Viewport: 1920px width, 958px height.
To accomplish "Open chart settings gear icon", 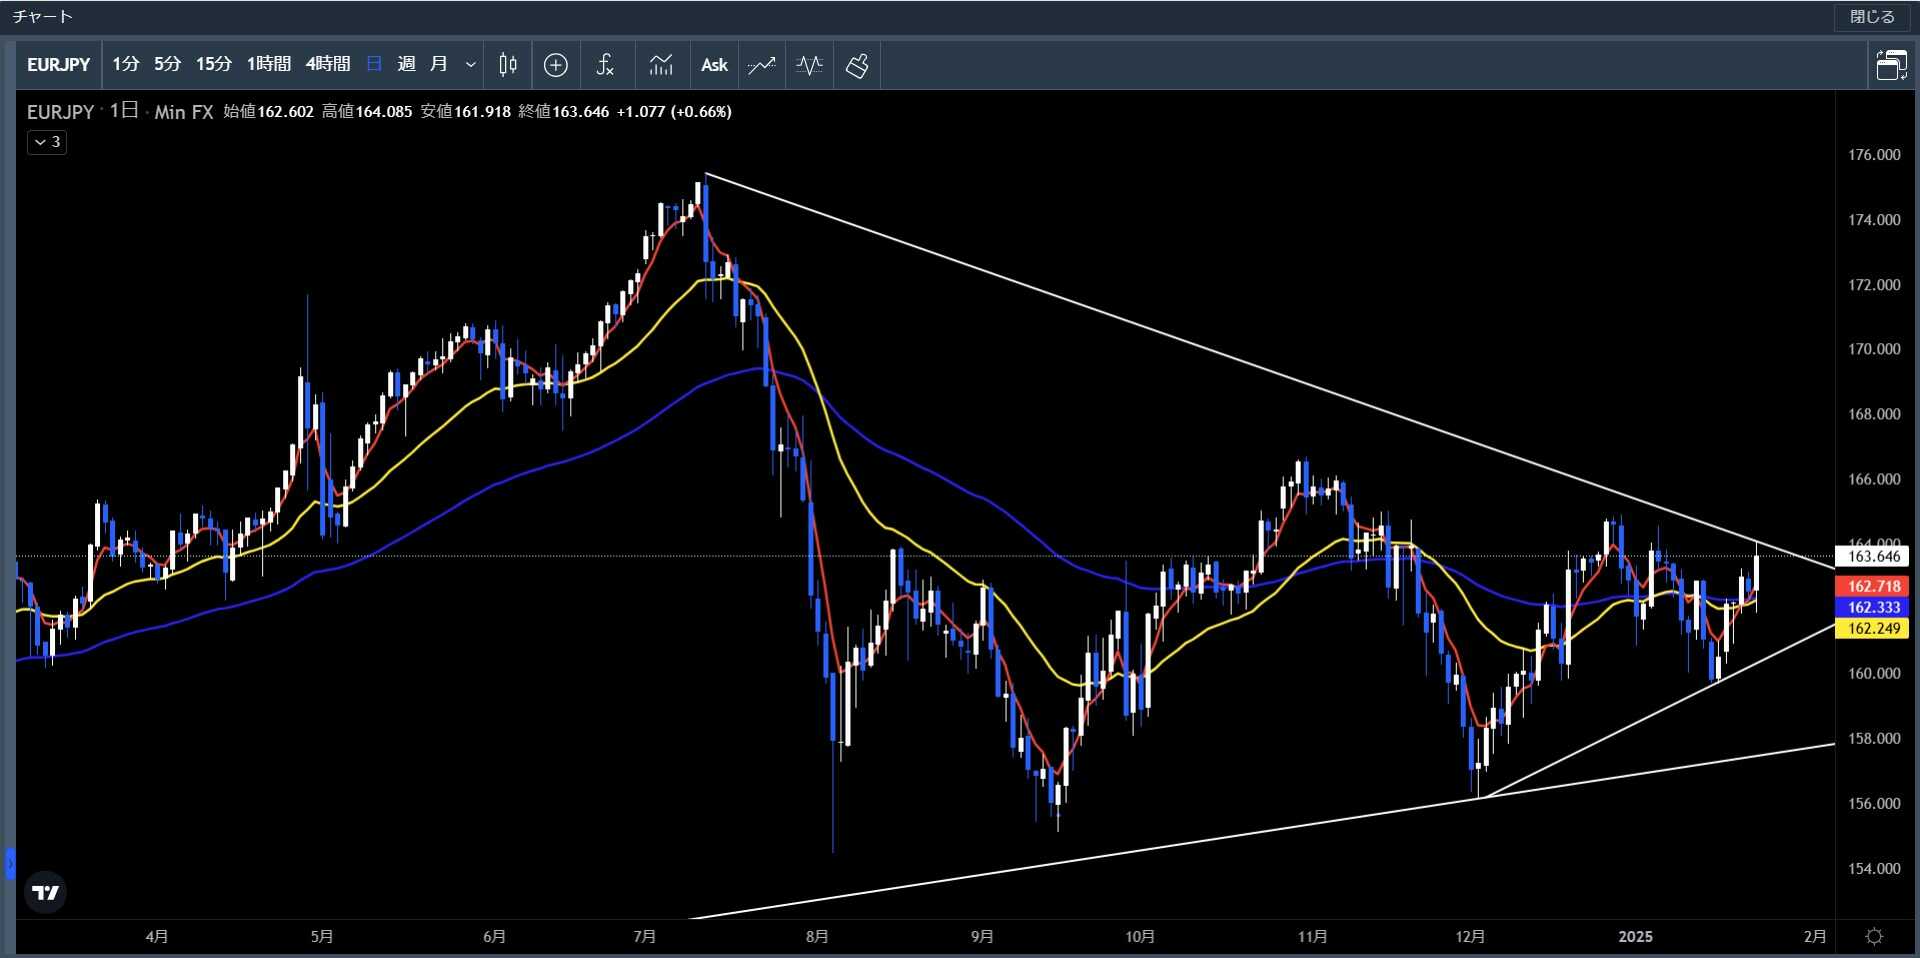I will [x=1875, y=937].
